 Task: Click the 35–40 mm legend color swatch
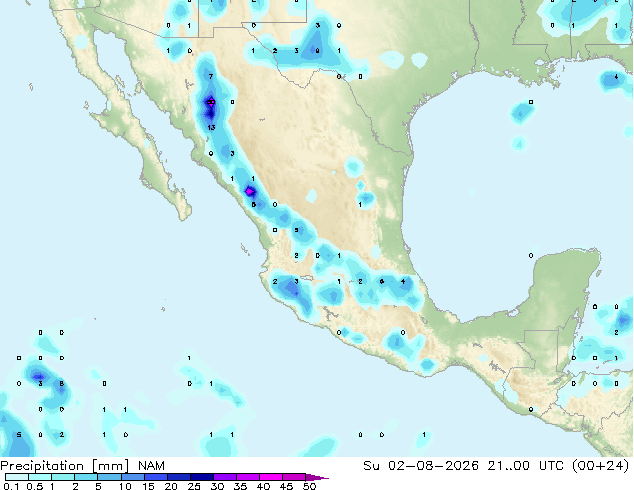(x=247, y=477)
